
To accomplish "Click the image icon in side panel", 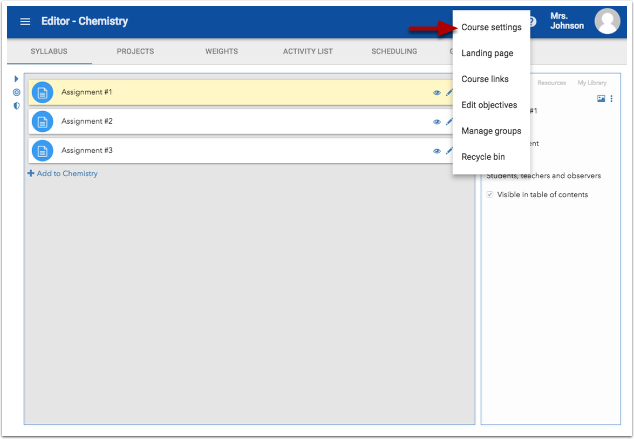I will pos(601,98).
